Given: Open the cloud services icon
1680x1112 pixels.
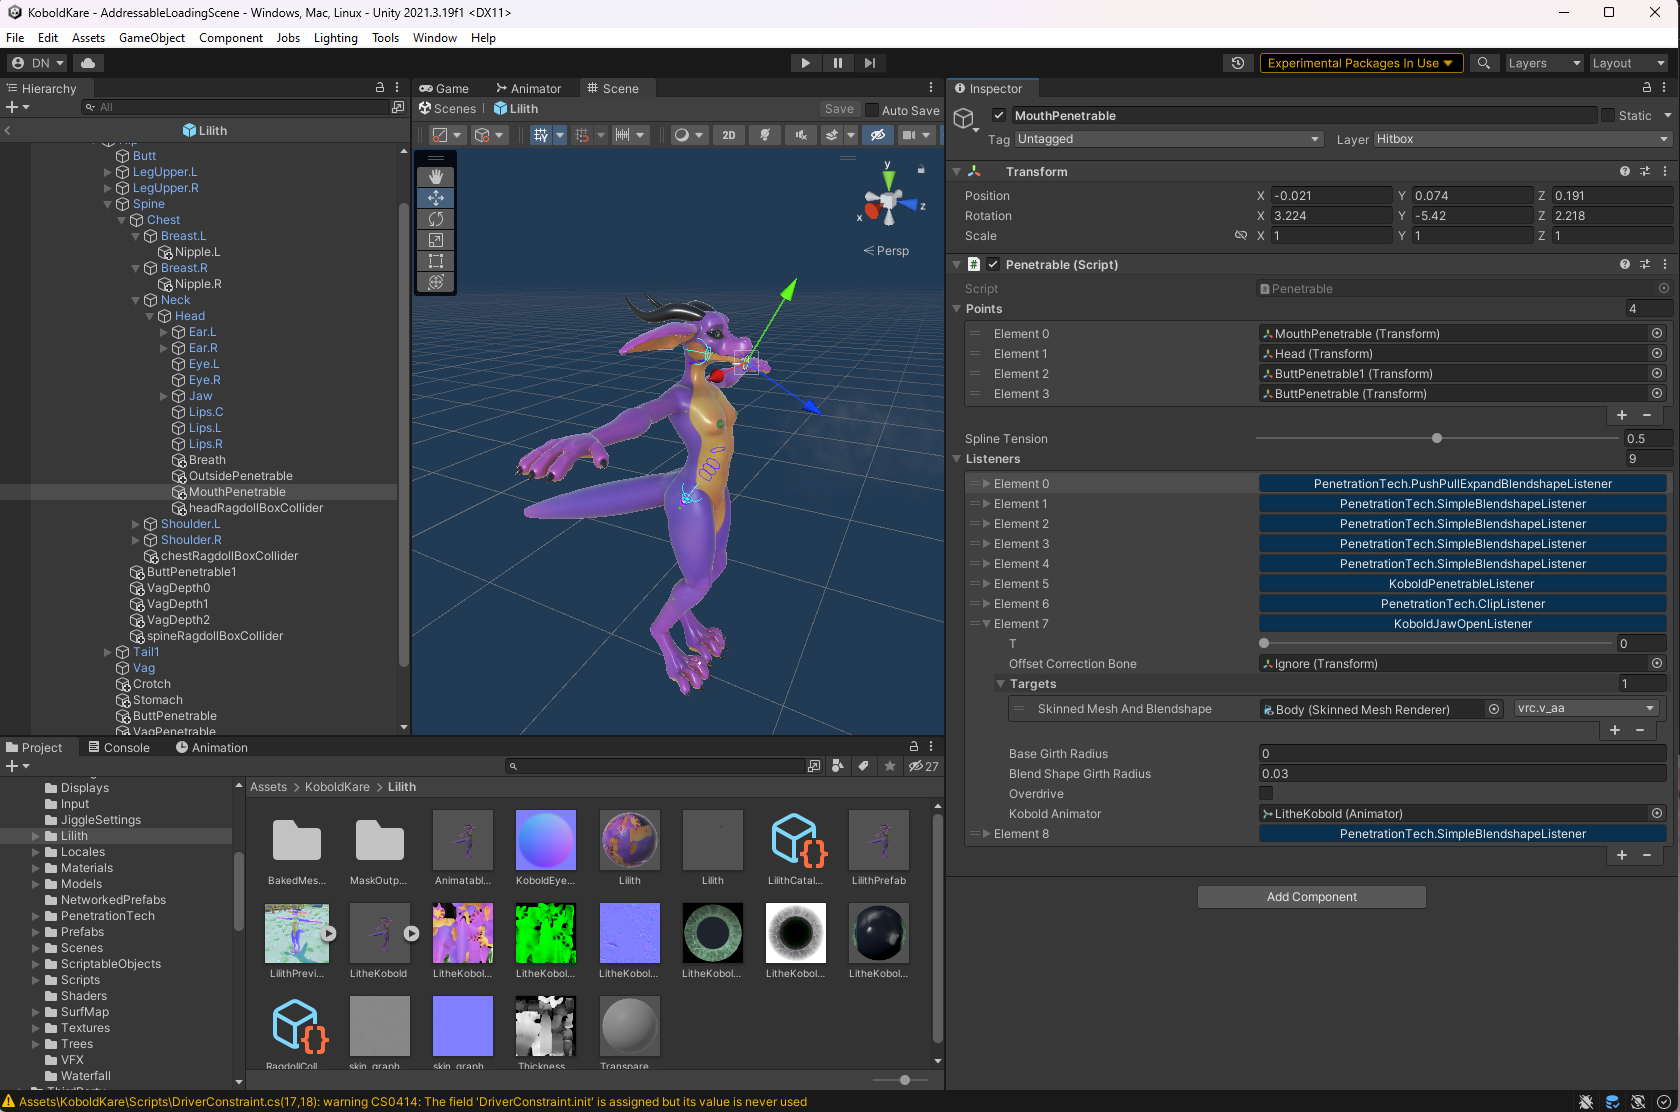Looking at the screenshot, I should click(x=88, y=63).
